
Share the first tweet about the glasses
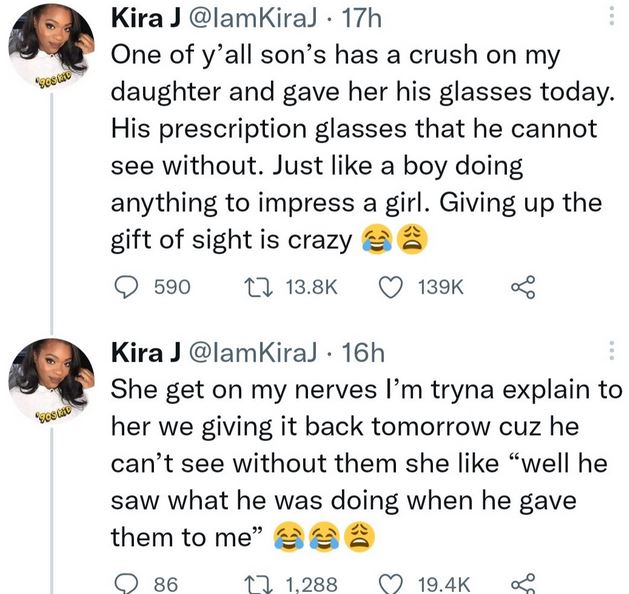point(520,287)
